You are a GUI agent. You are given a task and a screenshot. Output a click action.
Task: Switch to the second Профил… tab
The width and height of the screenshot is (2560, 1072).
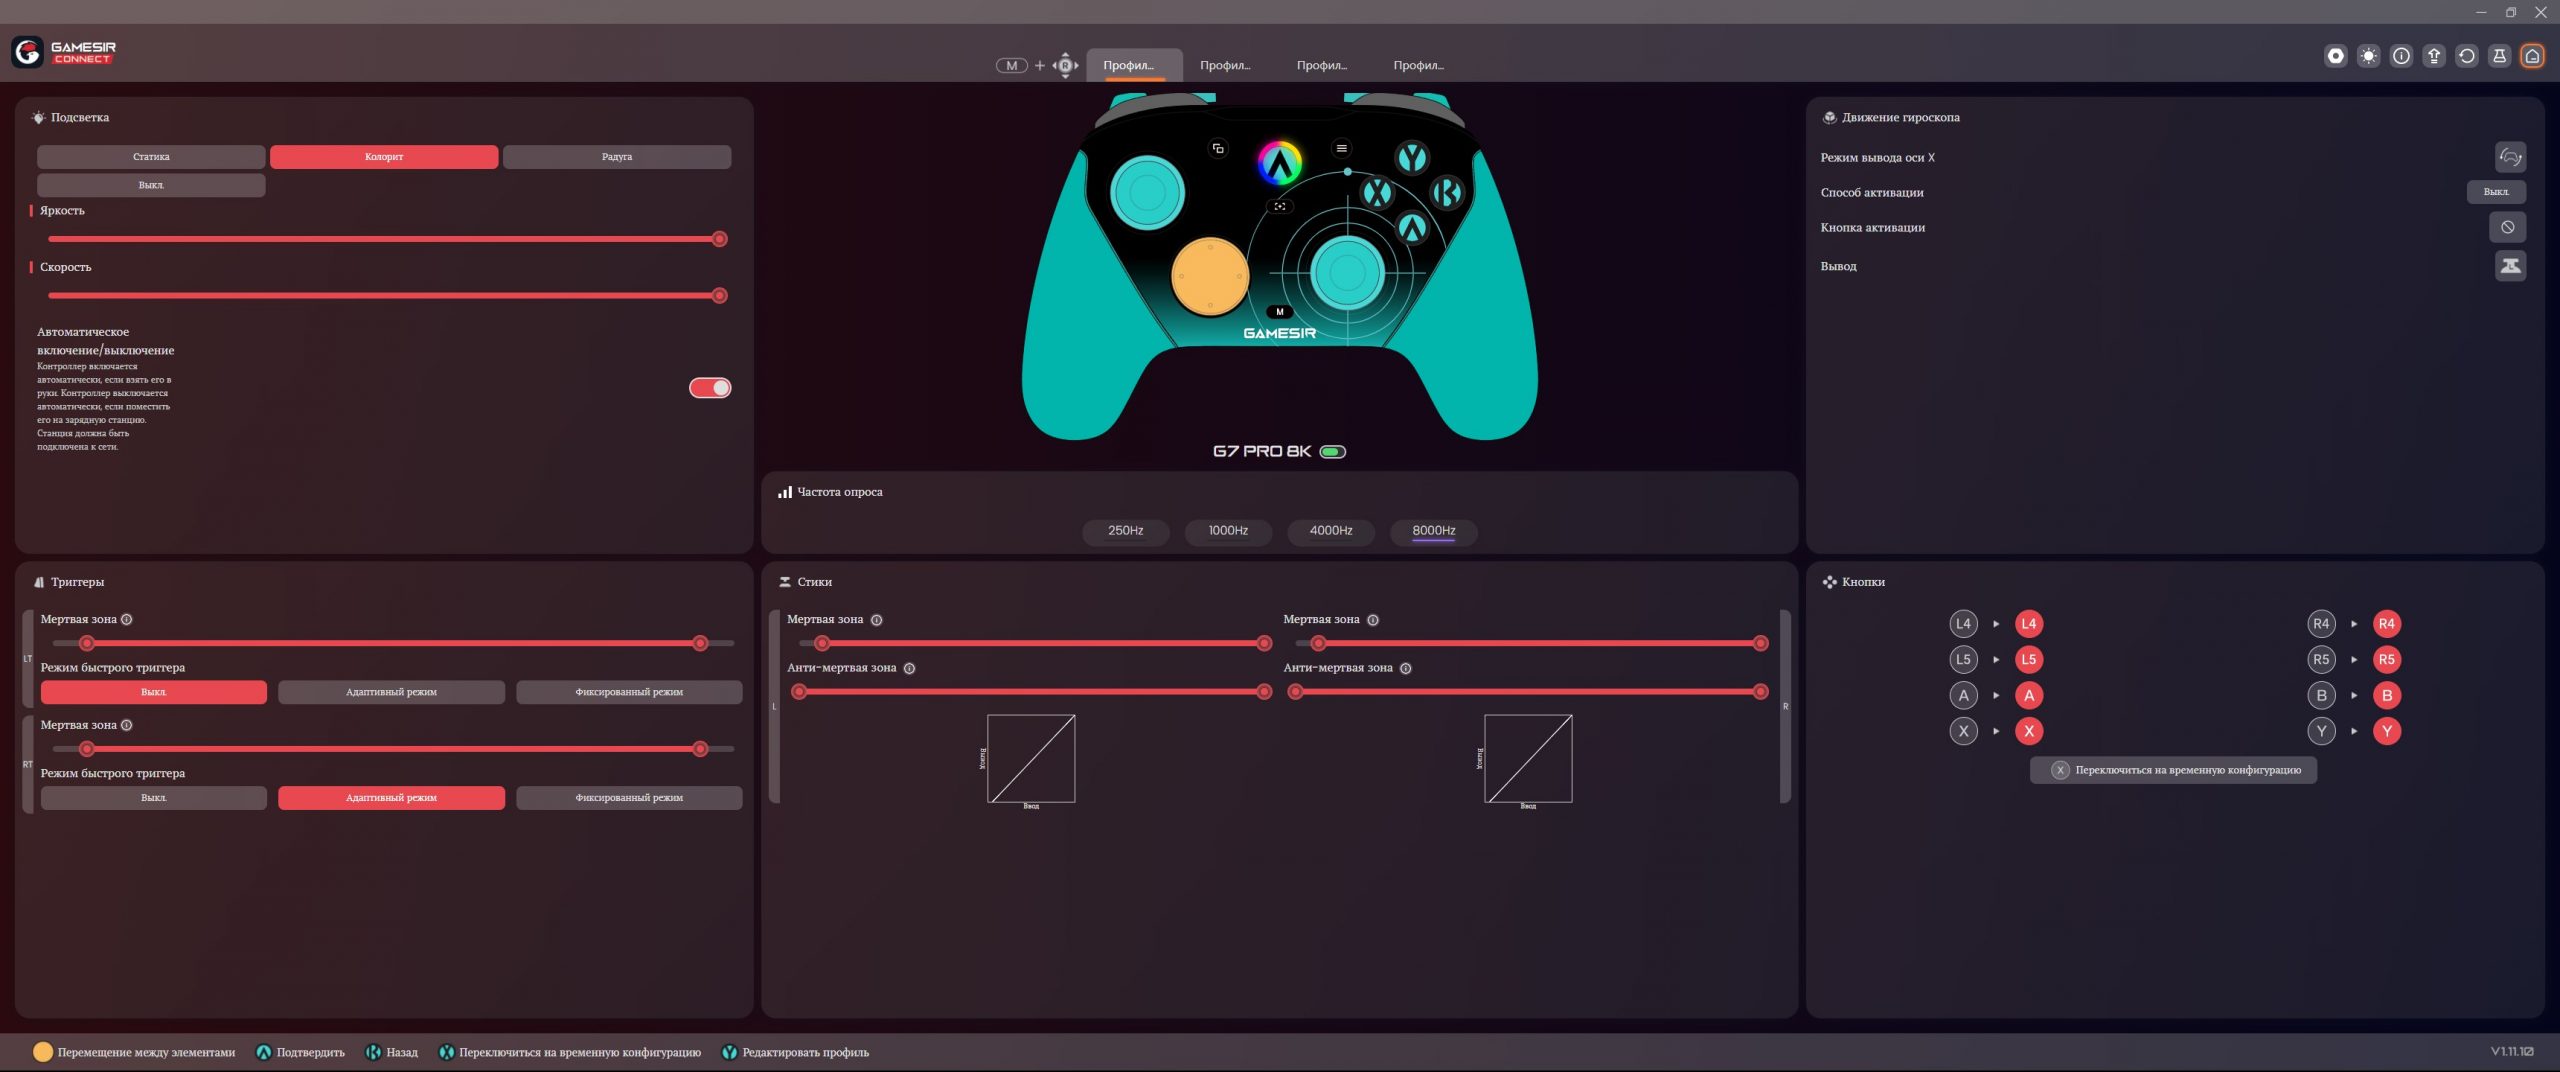1225,65
